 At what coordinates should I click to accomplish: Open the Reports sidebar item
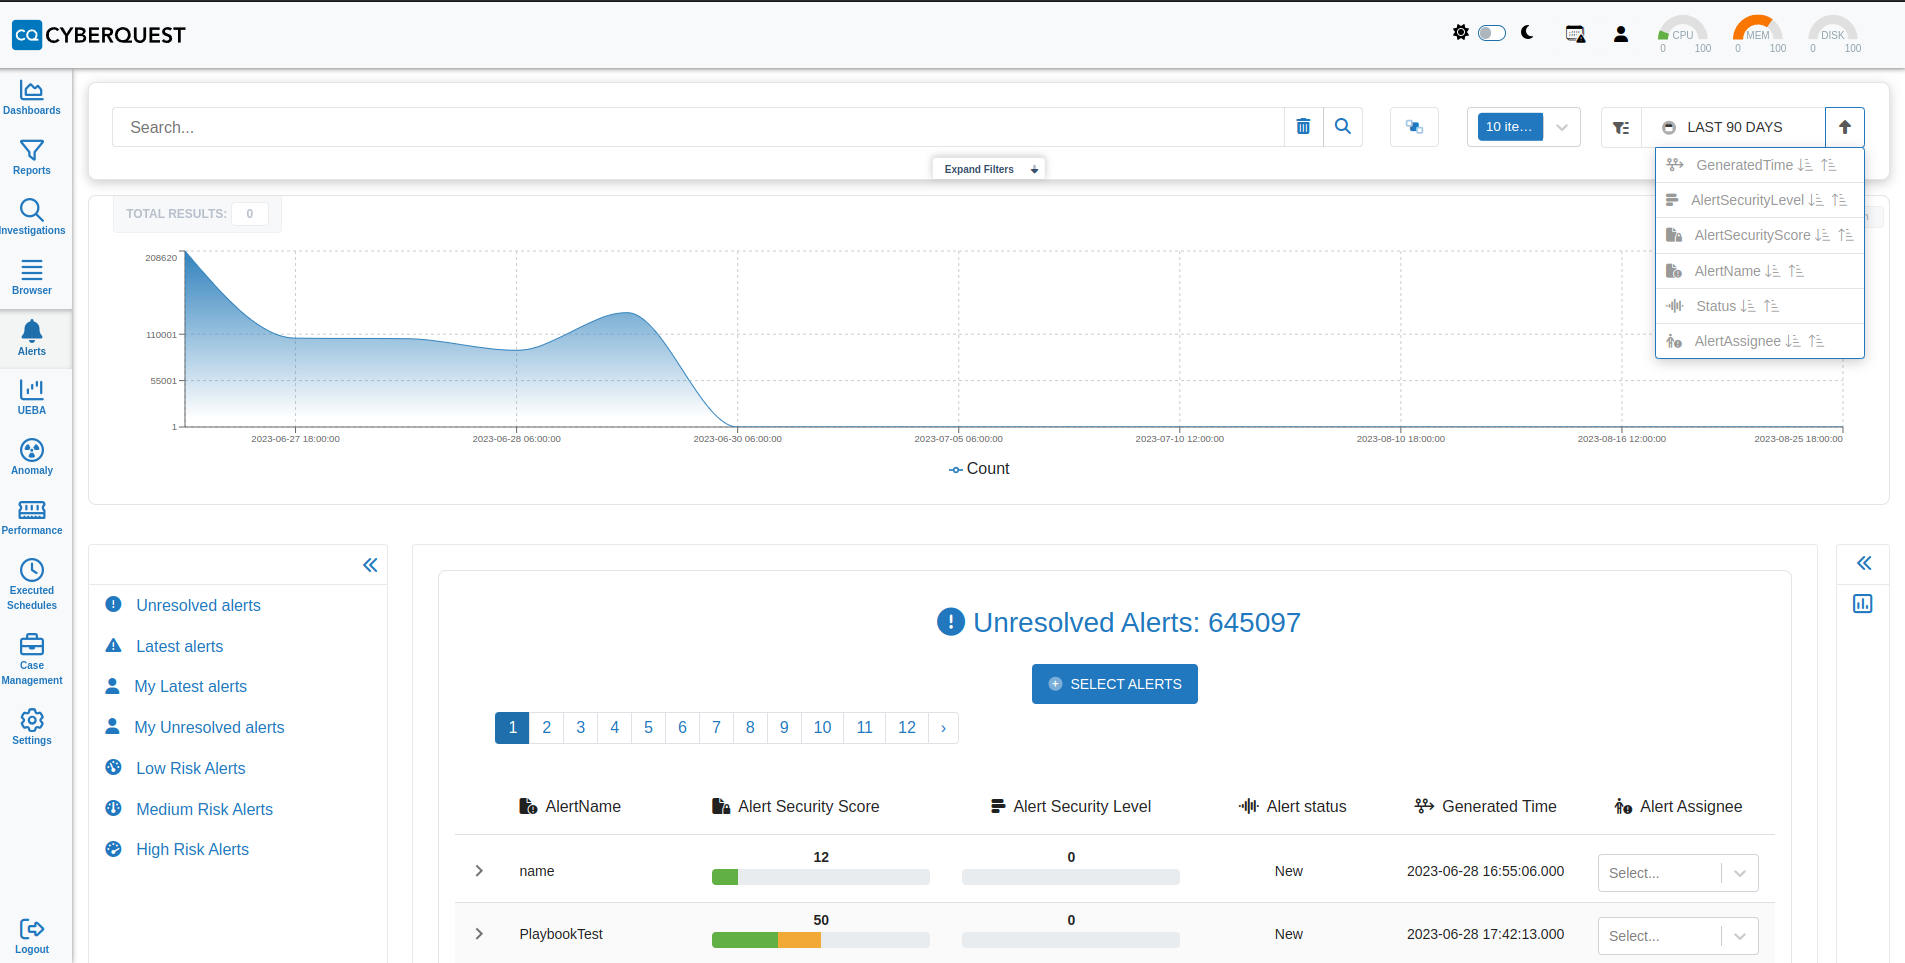(32, 158)
